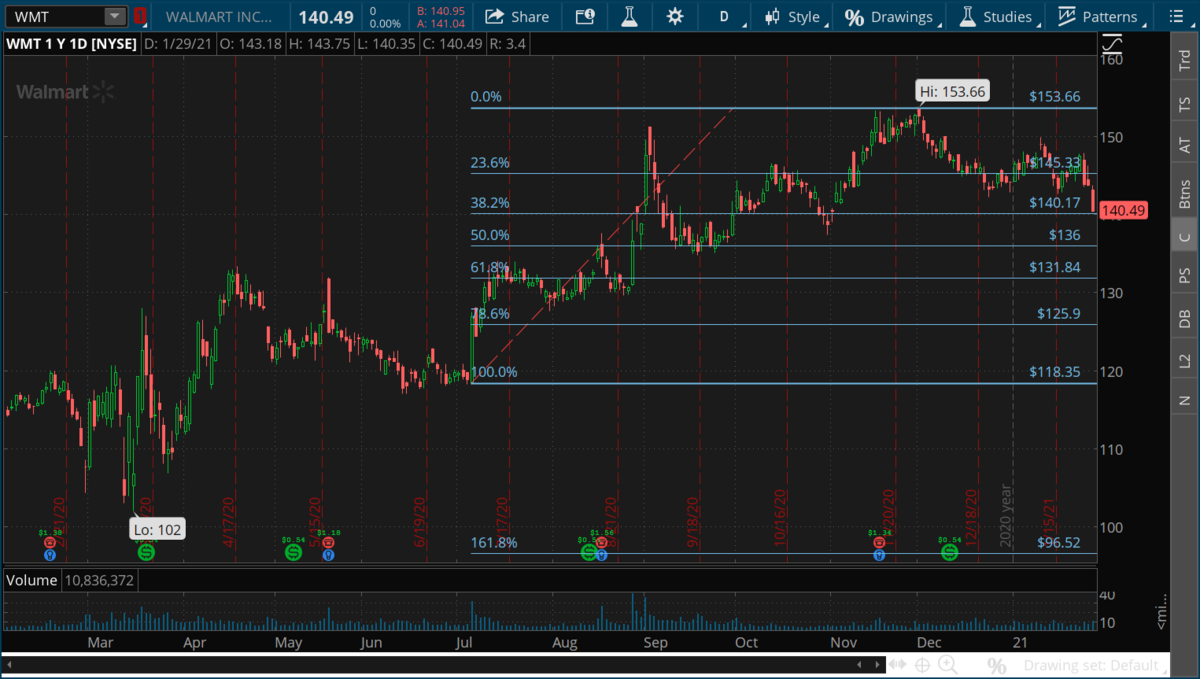Click the 161.8% Fibonacci extension label
This screenshot has width=1200, height=679.
(494, 544)
